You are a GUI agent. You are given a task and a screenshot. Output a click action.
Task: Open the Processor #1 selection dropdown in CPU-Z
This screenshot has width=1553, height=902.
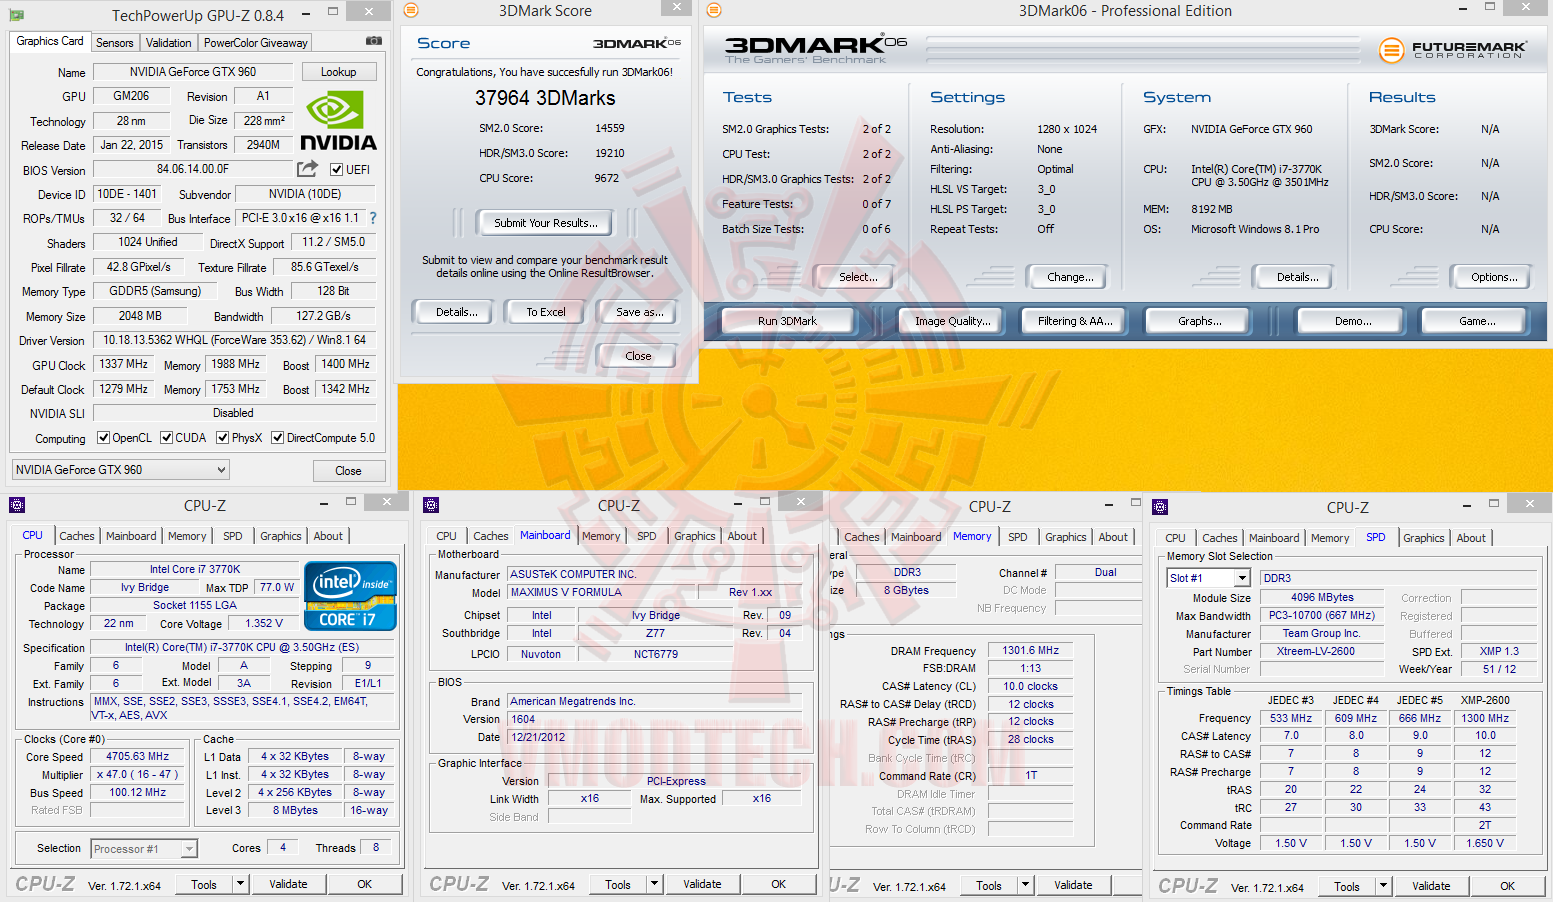(144, 849)
